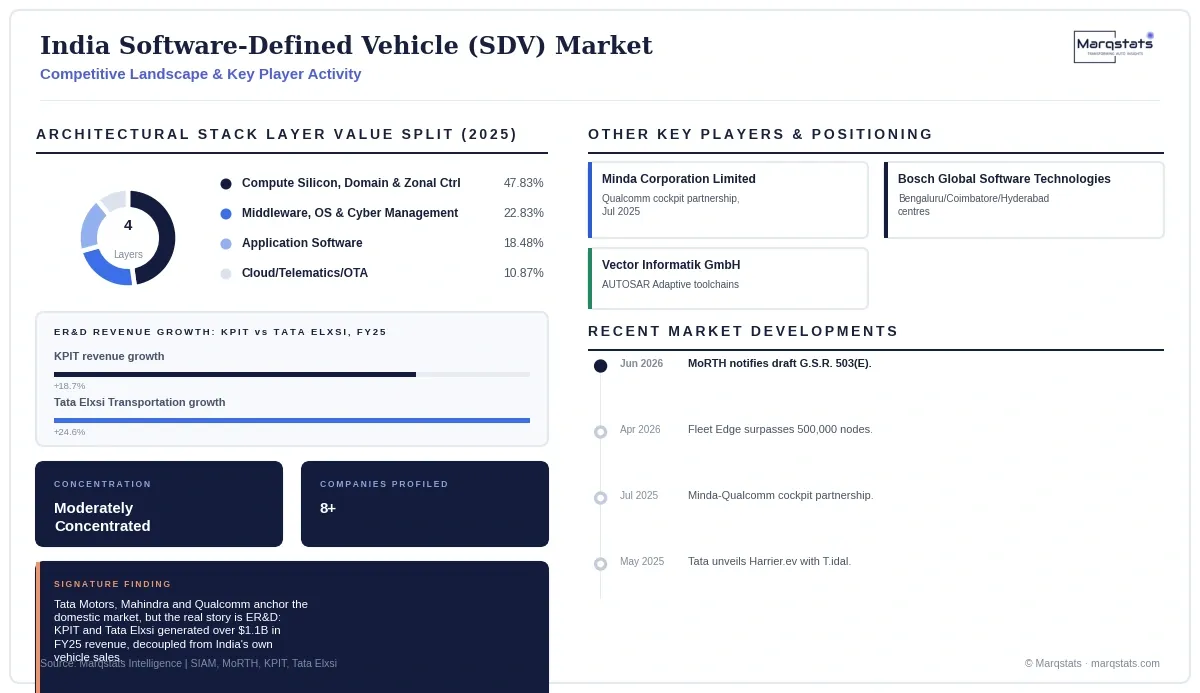This screenshot has width=1200, height=693.
Task: Click the 18.48% value
Action: 524,243
